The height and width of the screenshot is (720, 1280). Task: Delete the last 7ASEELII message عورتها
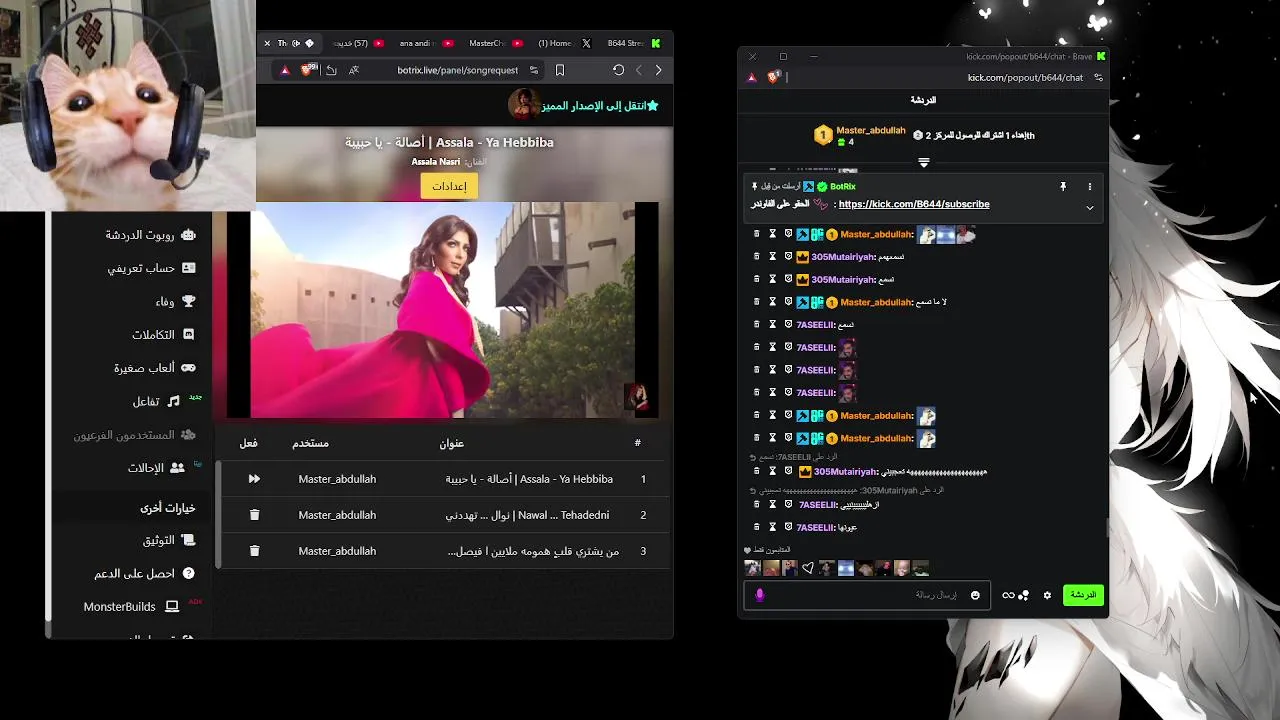pos(757,527)
